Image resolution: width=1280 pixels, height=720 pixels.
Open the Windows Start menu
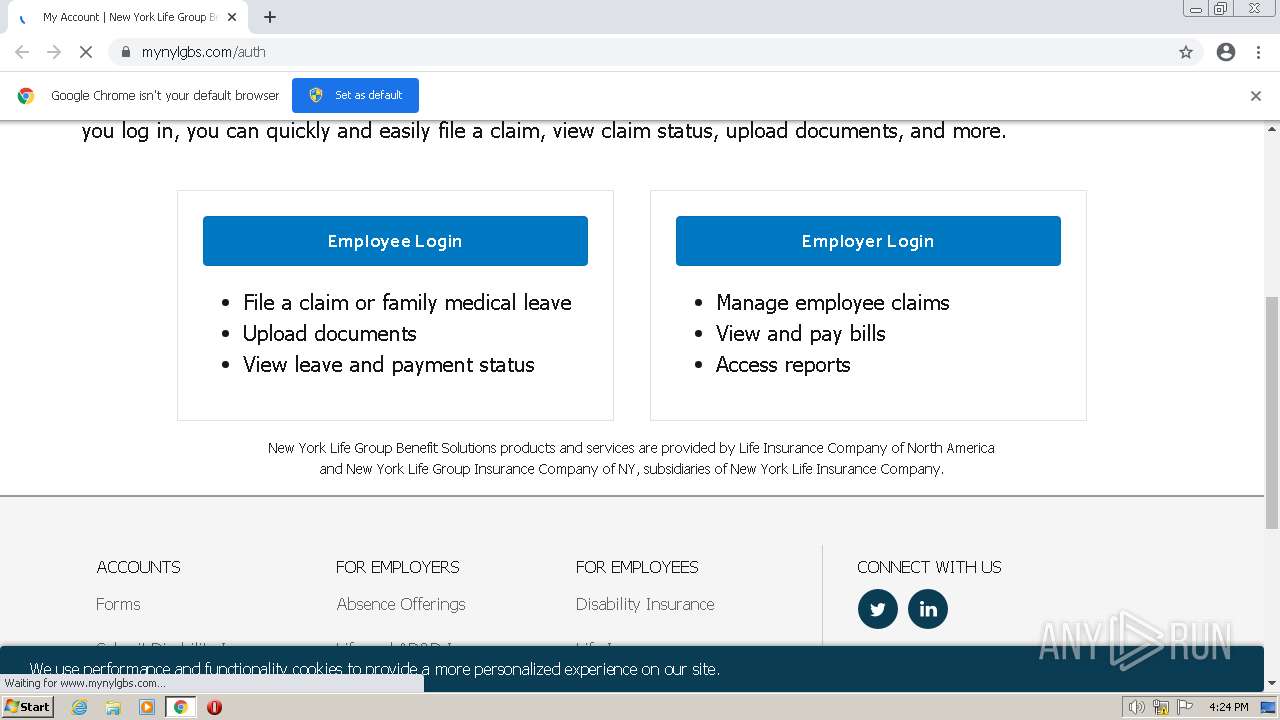click(27, 707)
